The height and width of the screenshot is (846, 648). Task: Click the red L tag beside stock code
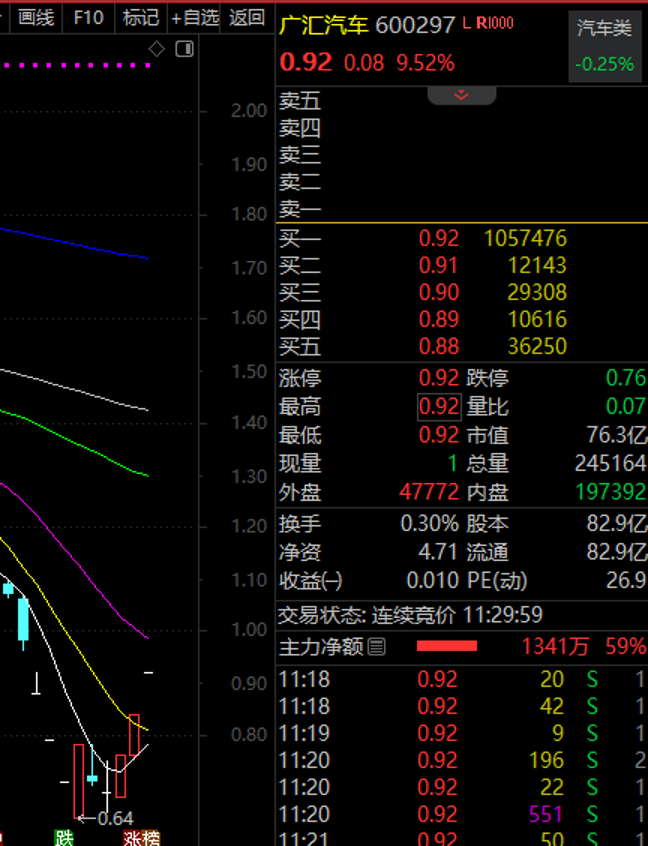point(467,23)
